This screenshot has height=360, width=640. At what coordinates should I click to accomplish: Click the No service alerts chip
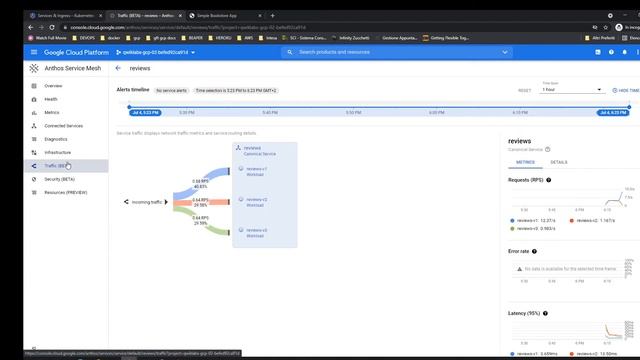[x=171, y=91]
